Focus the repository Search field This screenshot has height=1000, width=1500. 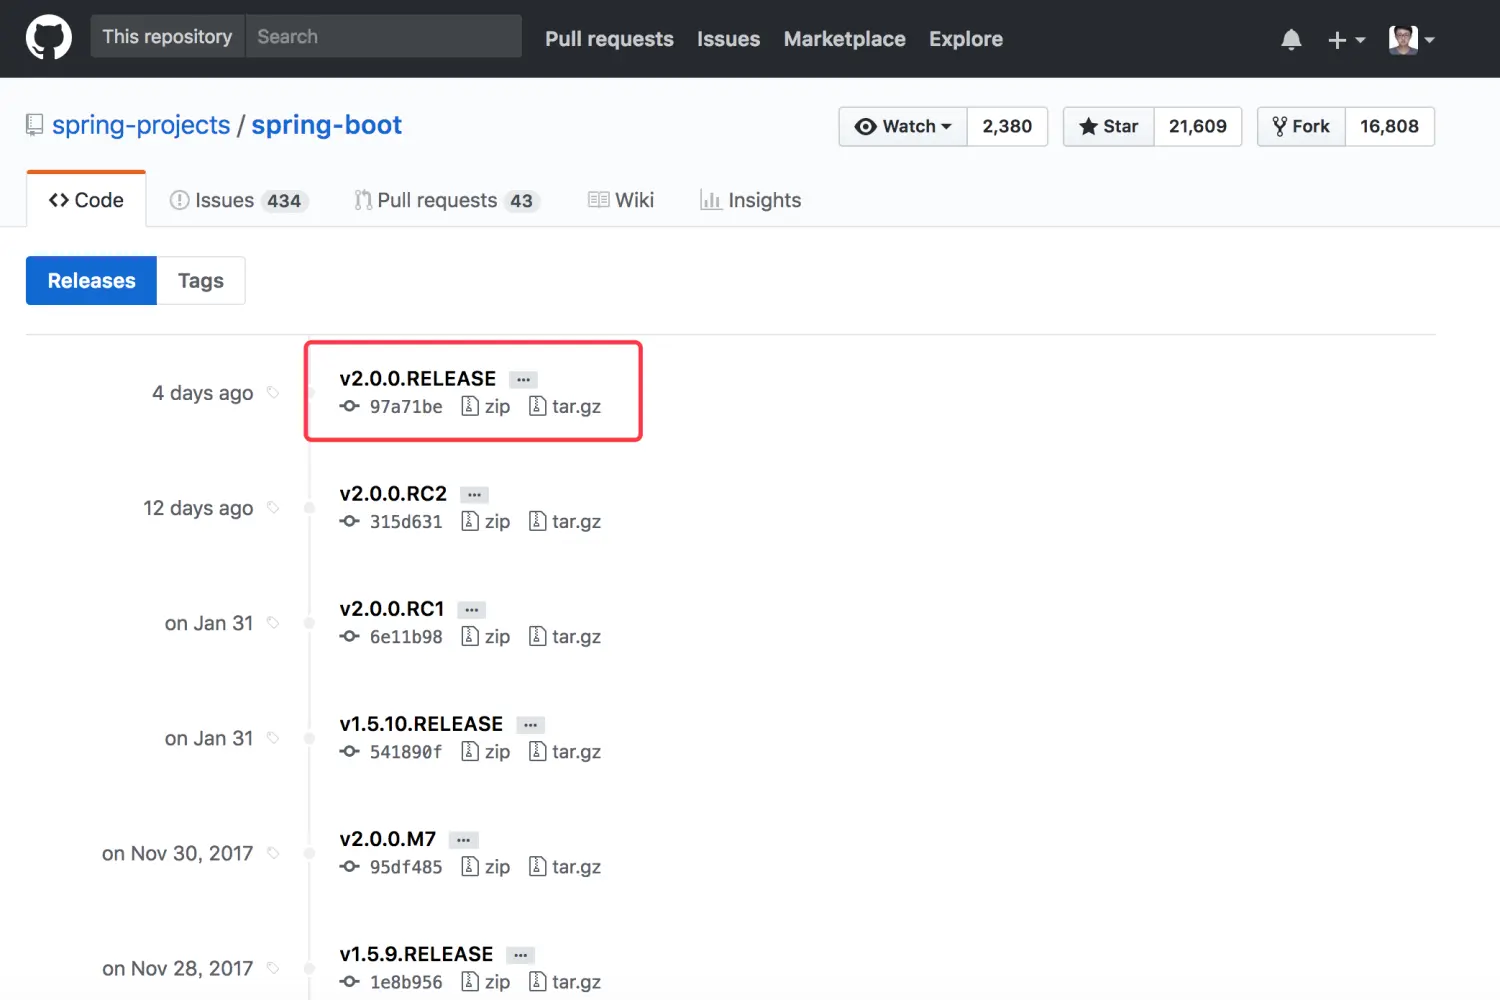384,36
